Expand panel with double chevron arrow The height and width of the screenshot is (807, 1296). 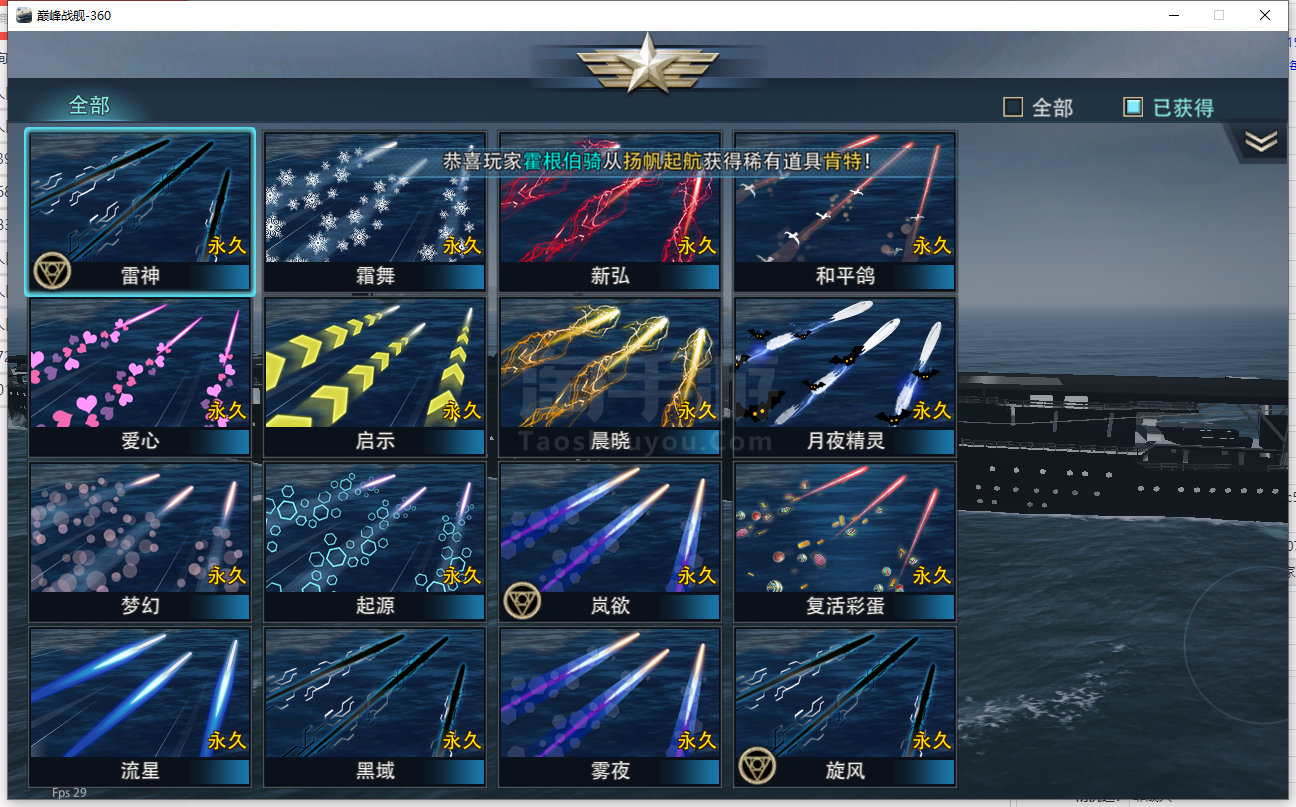[1261, 142]
